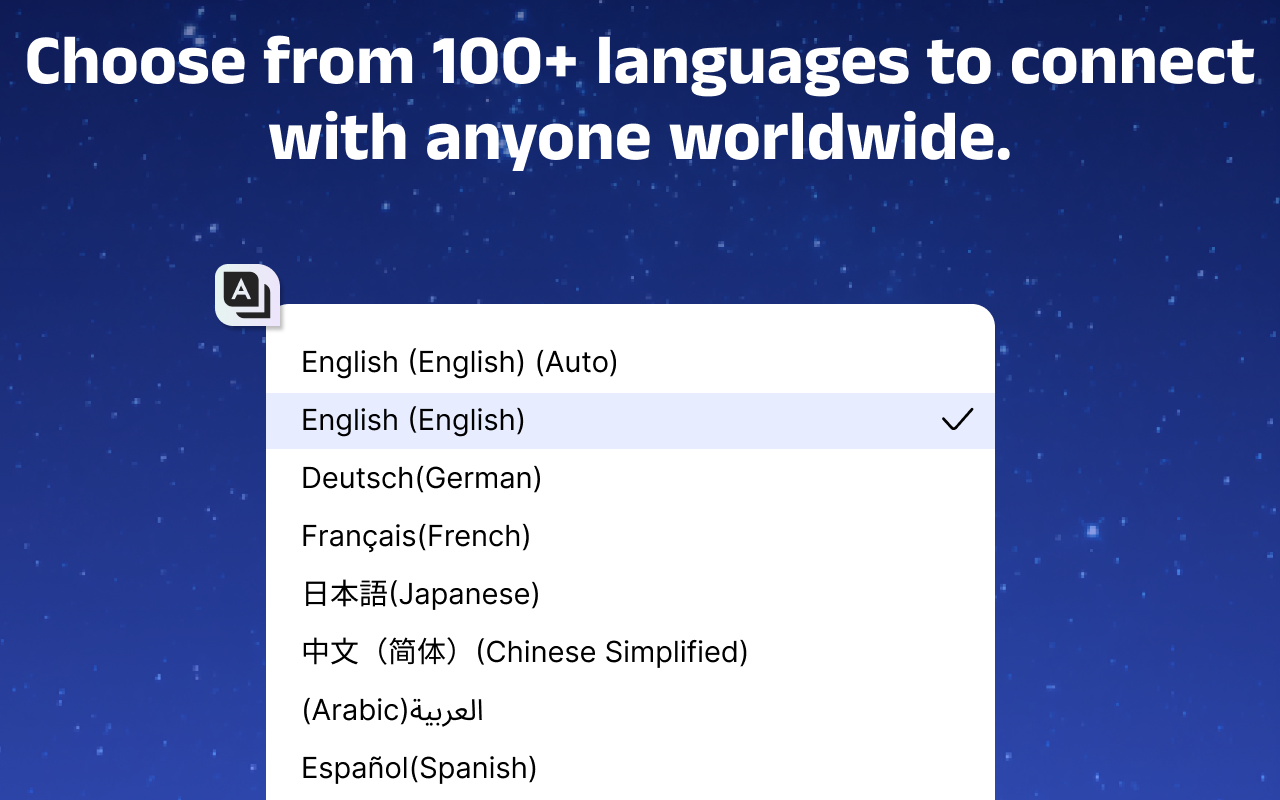Select the Japanese entry below French
Image resolution: width=1280 pixels, height=800 pixels.
point(420,593)
